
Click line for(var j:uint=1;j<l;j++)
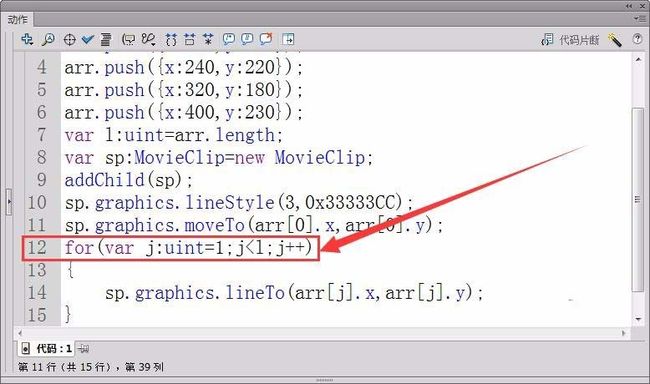188,248
